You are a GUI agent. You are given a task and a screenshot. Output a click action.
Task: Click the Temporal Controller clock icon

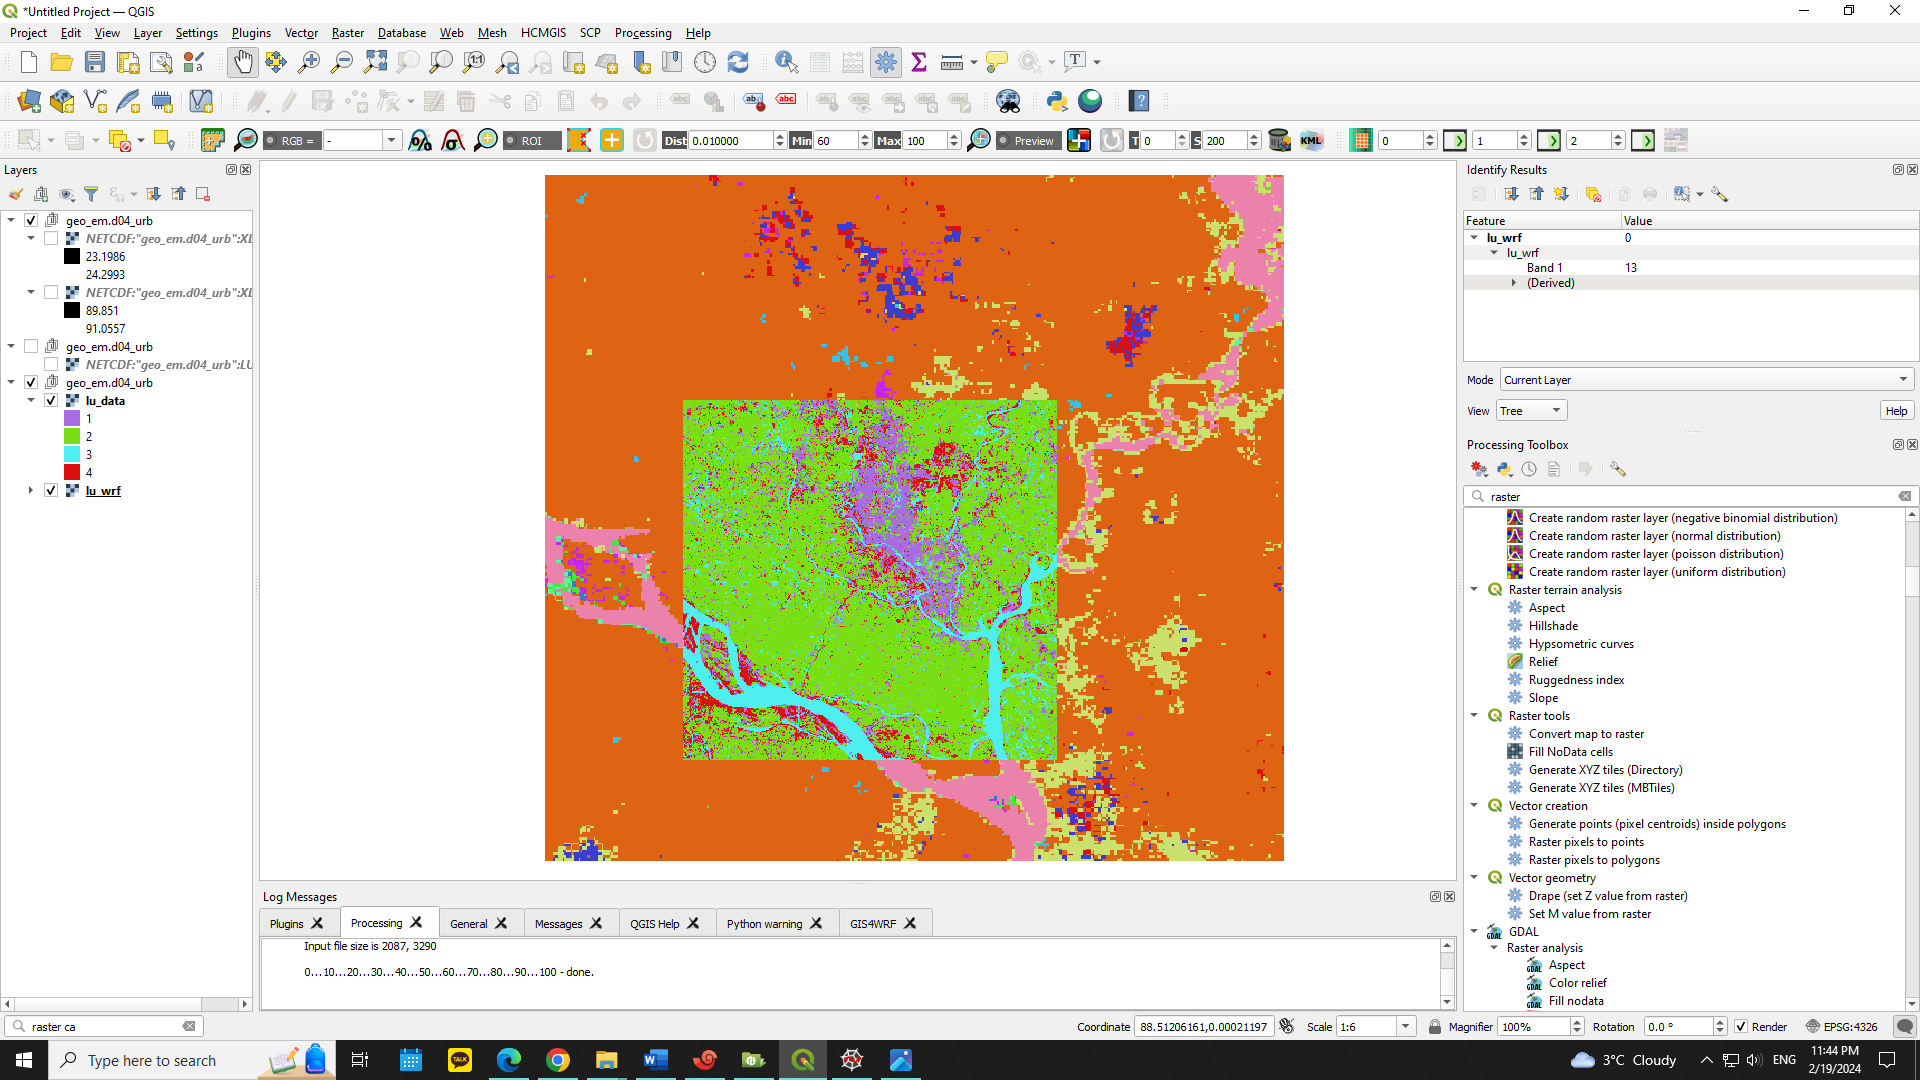pyautogui.click(x=705, y=62)
